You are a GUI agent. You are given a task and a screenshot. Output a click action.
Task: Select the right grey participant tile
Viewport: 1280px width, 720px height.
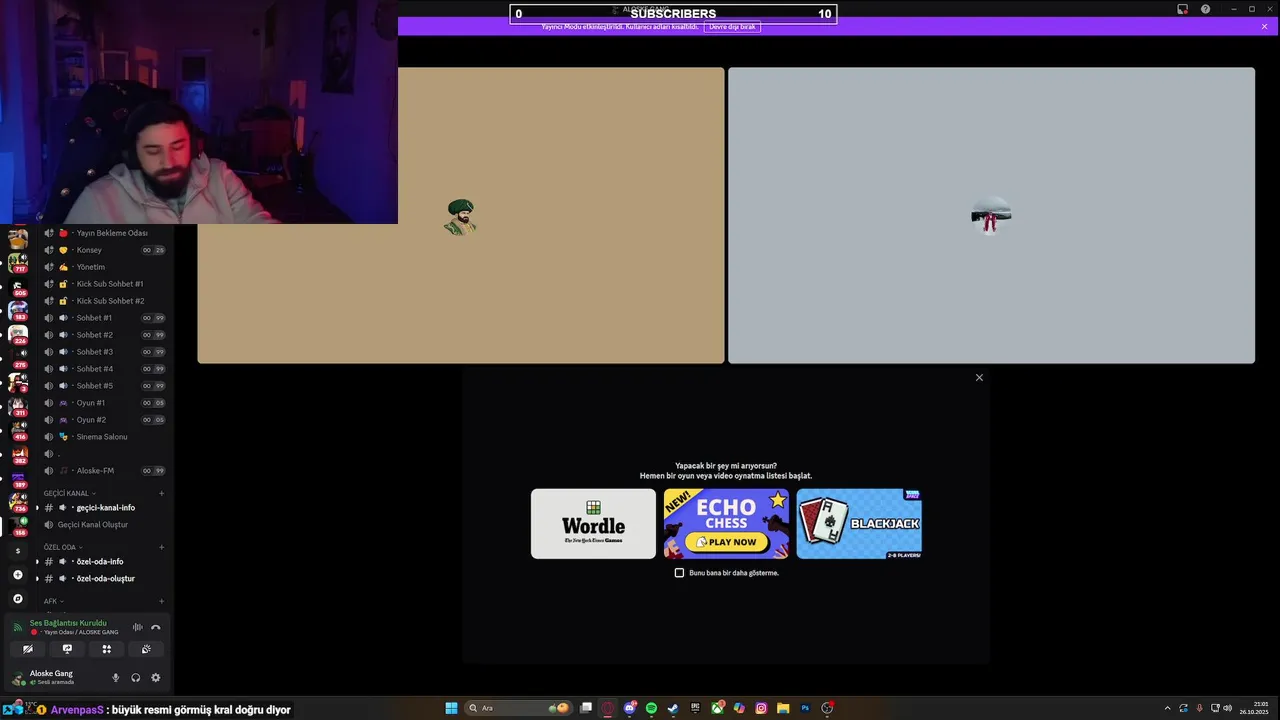click(x=991, y=215)
